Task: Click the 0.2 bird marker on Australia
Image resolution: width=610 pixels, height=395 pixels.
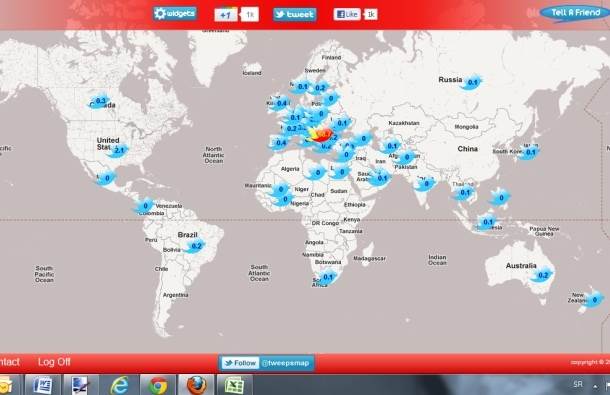Action: (542, 275)
